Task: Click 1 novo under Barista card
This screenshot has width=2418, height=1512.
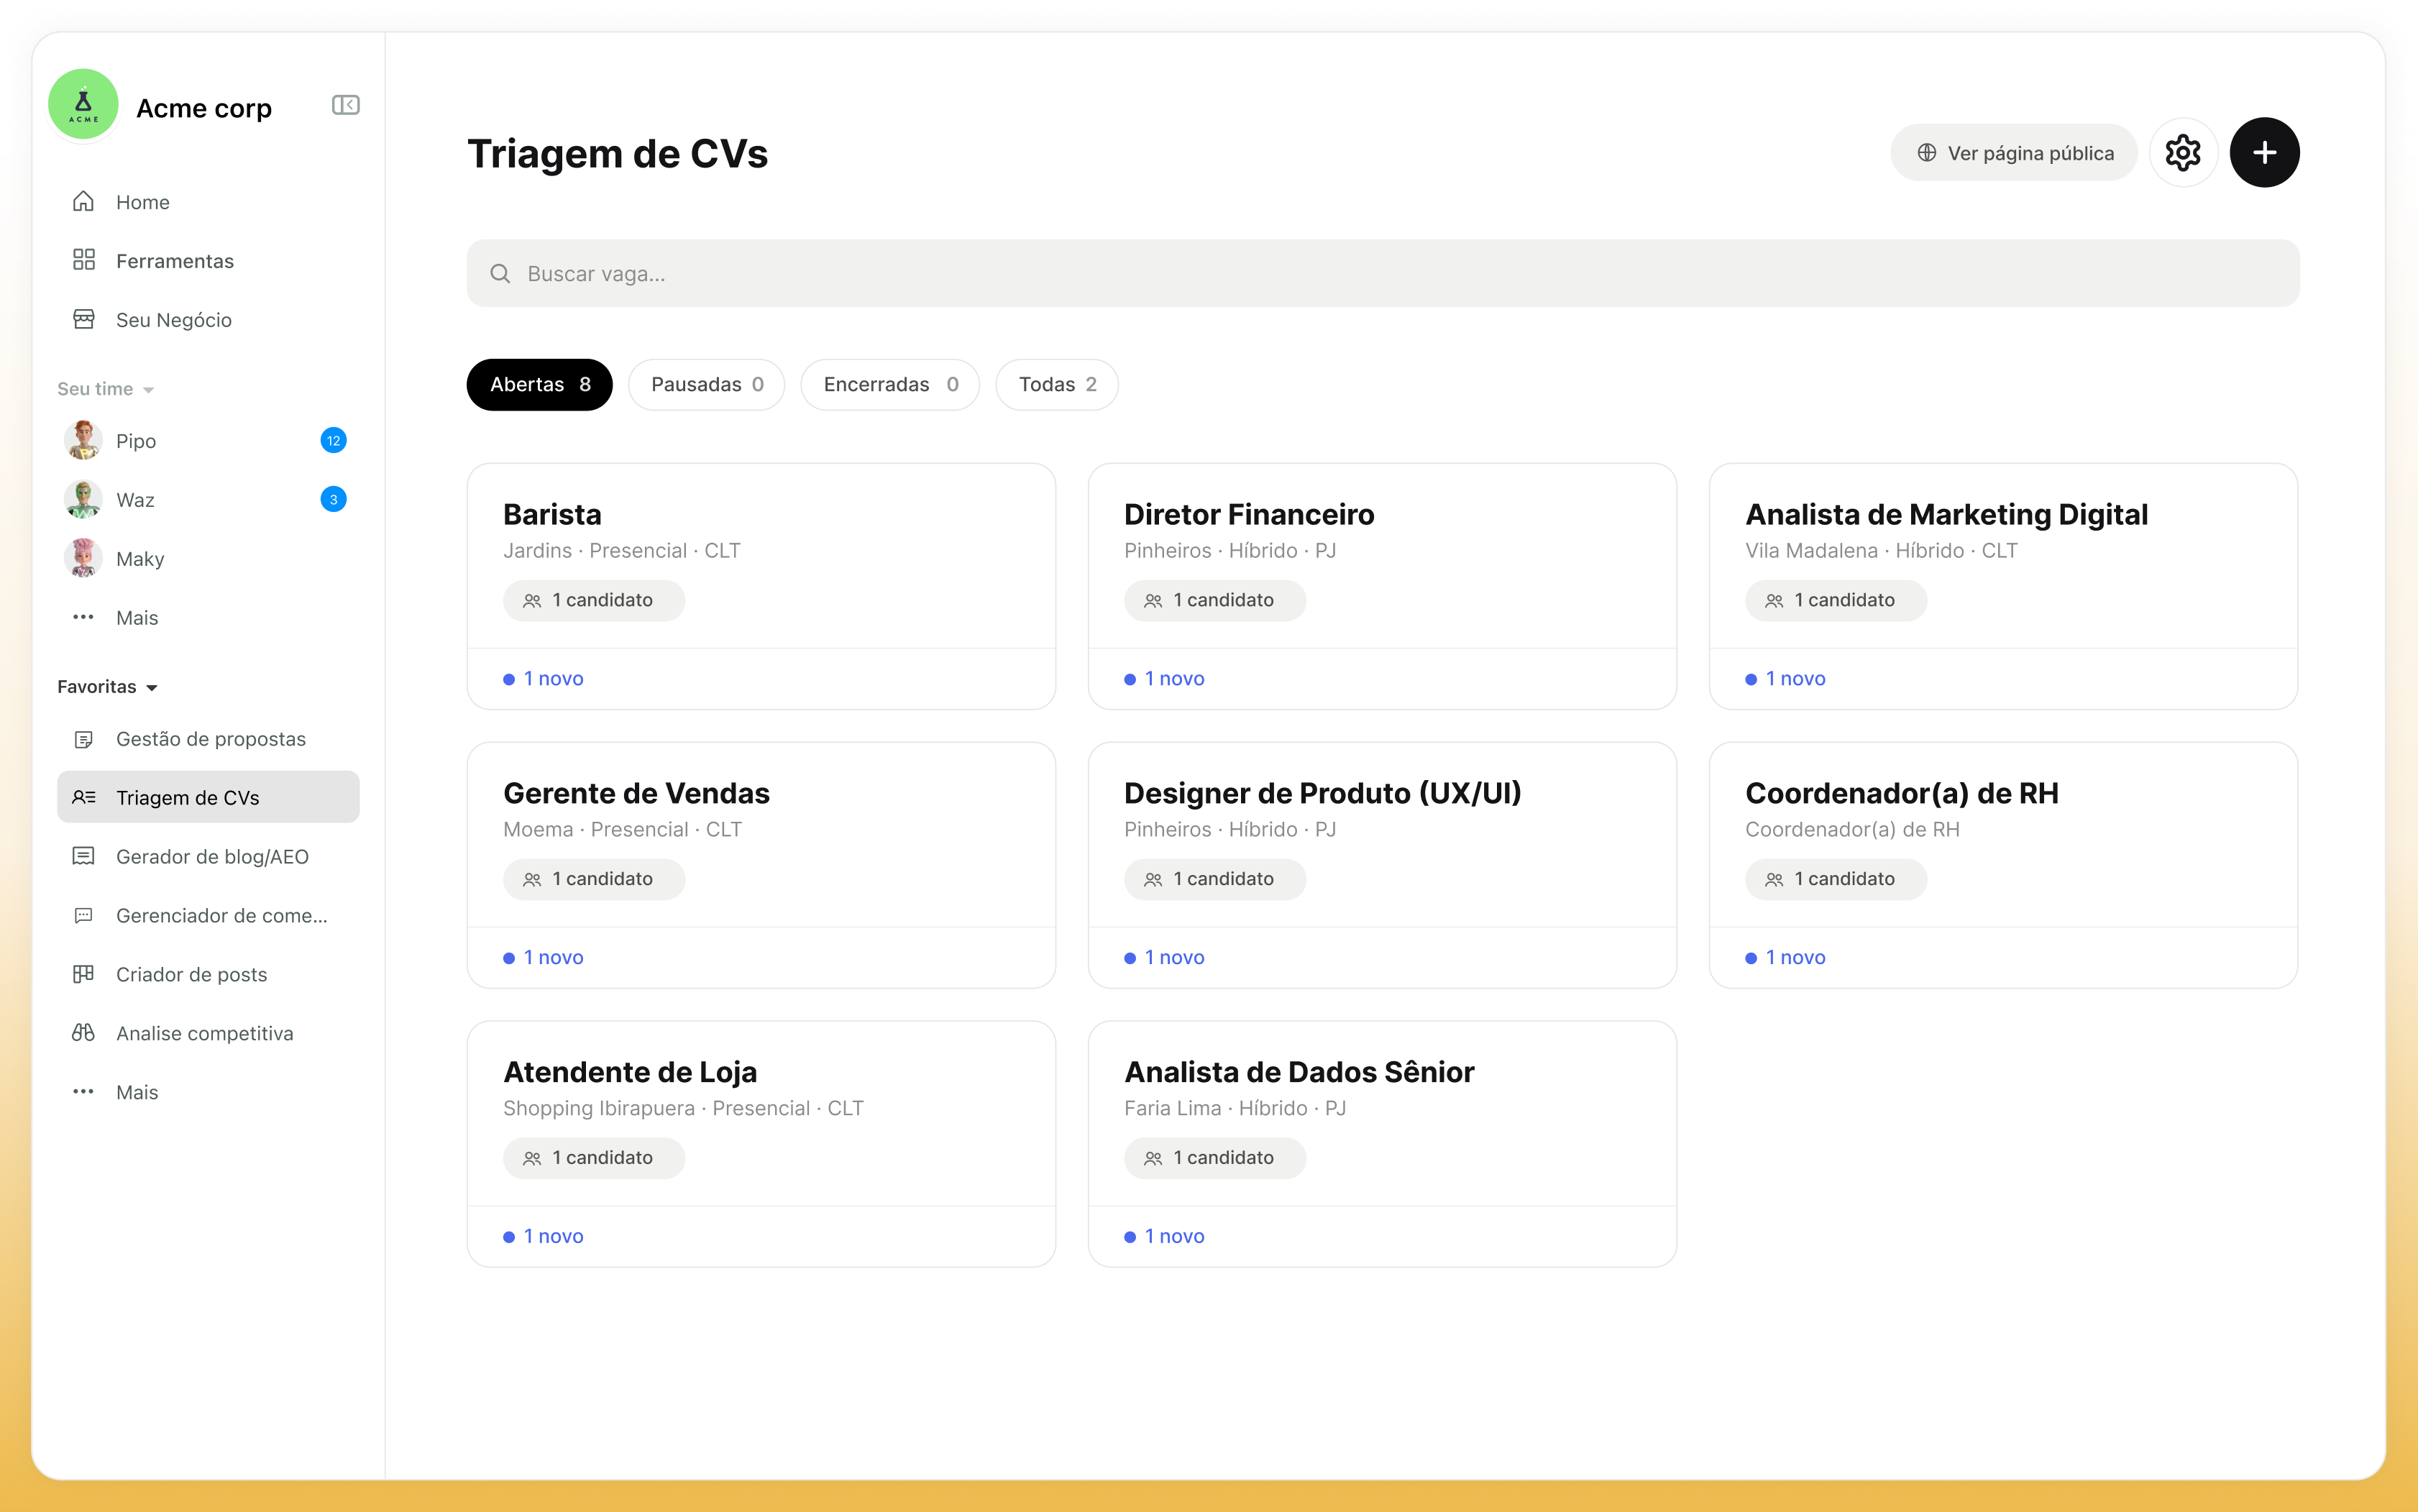Action: point(544,678)
